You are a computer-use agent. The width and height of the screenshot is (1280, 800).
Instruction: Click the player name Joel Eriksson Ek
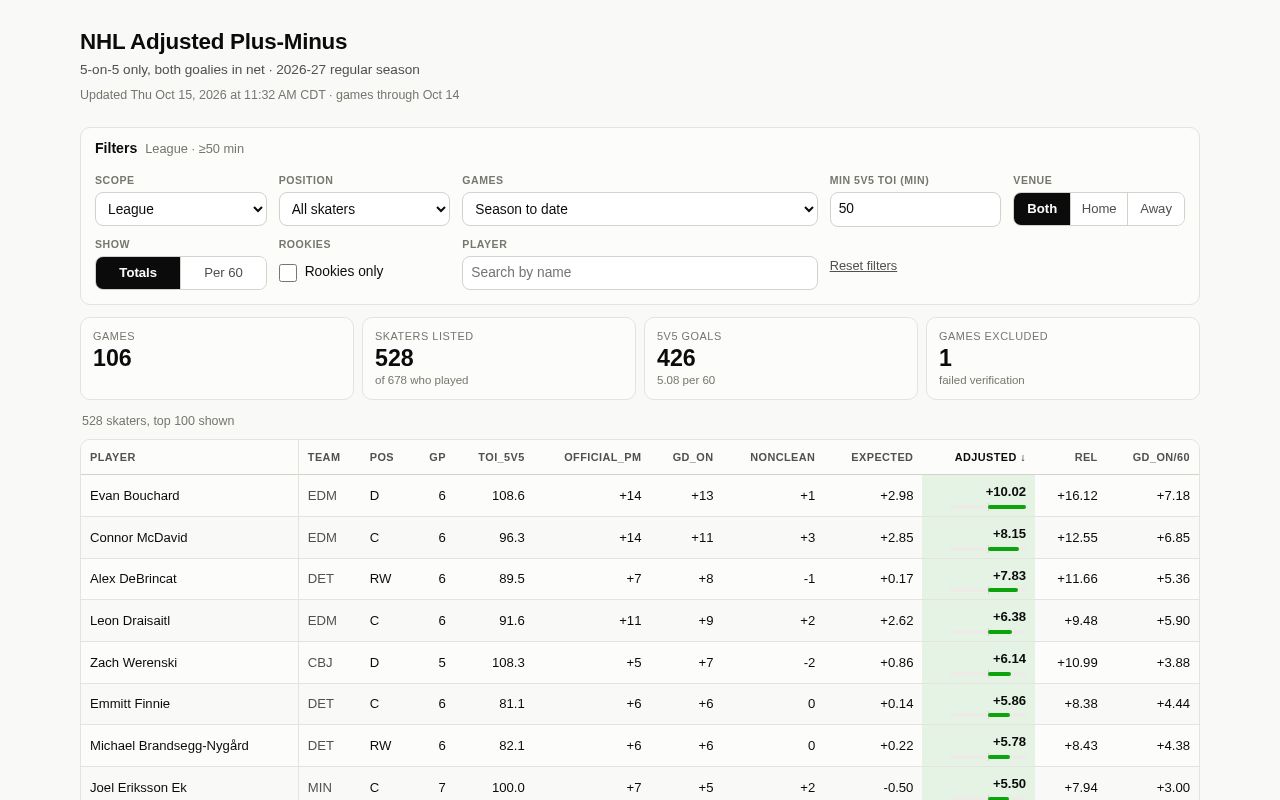(x=138, y=788)
